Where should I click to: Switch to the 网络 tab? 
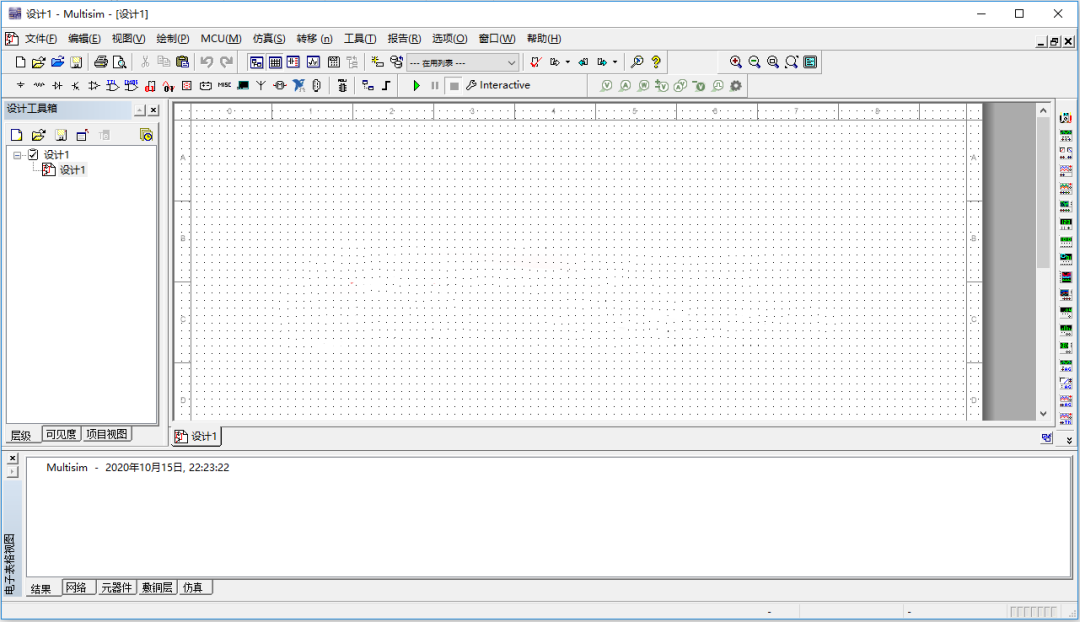[x=76, y=588]
